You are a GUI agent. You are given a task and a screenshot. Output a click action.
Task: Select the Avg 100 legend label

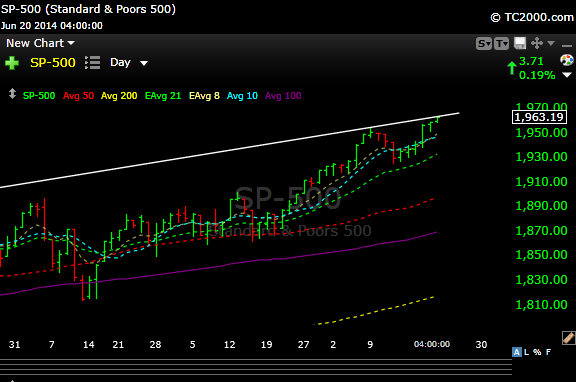[x=283, y=96]
